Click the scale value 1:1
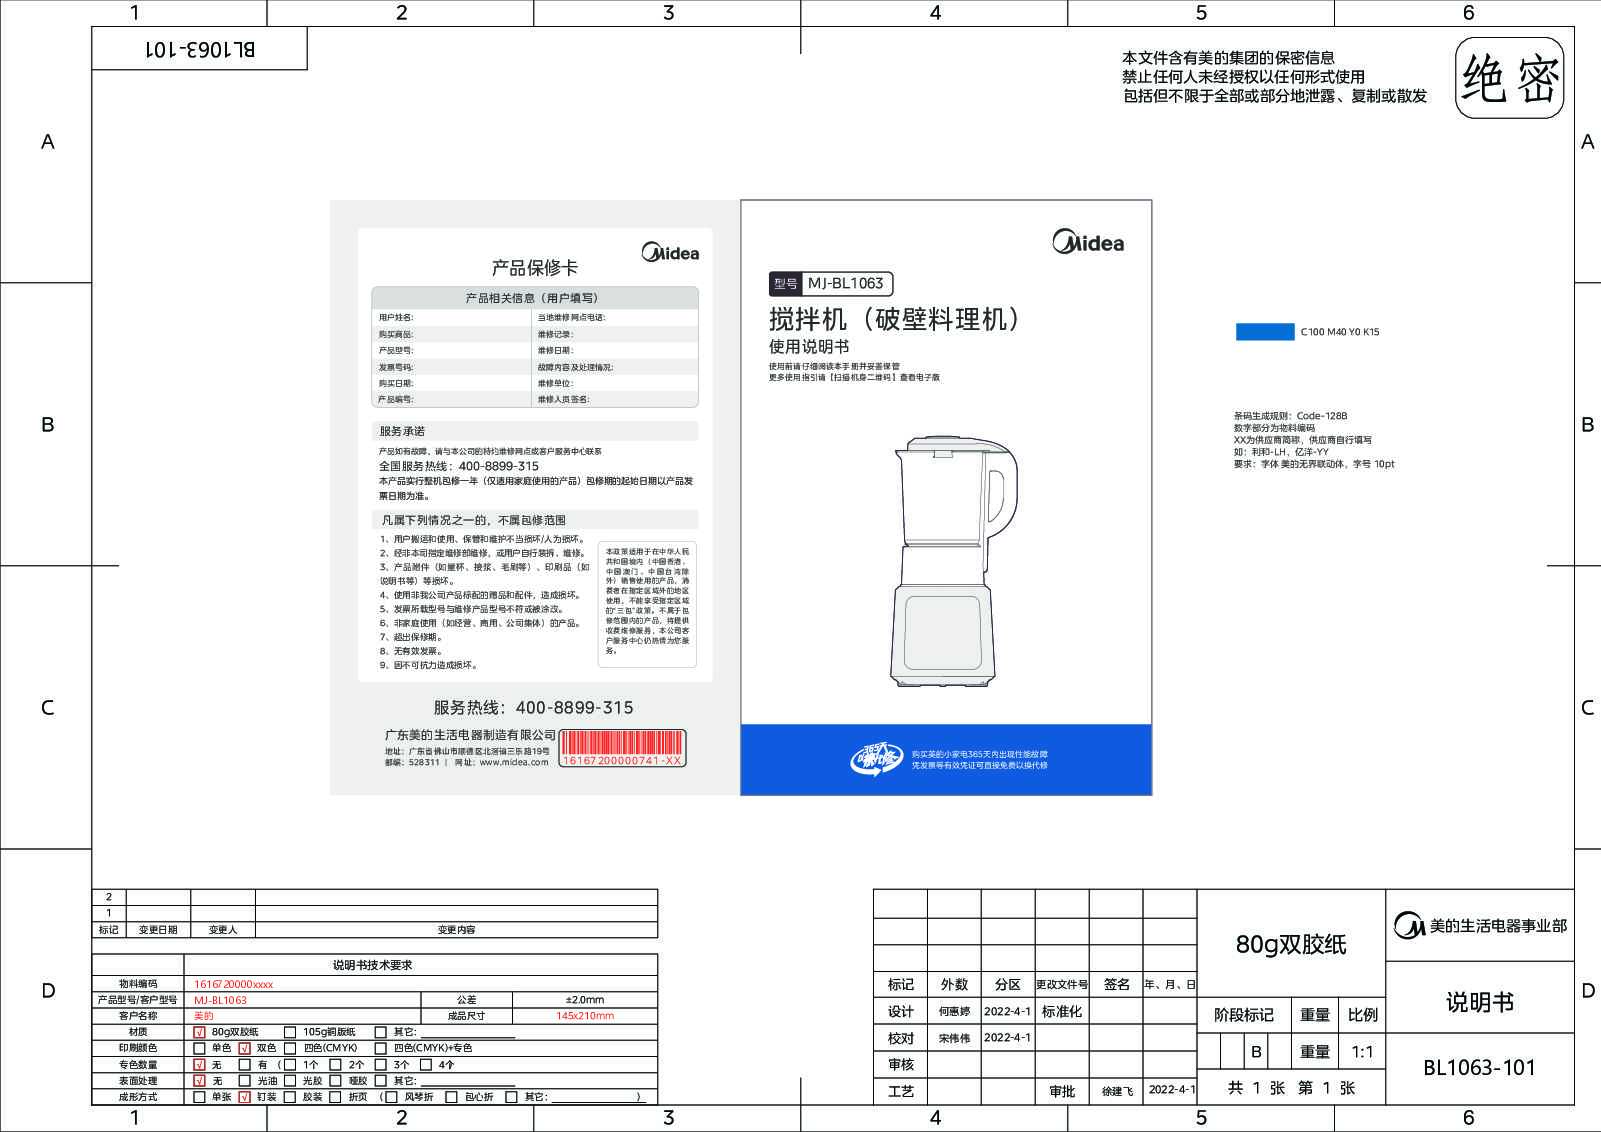This screenshot has height=1132, width=1601. click(x=1362, y=1052)
